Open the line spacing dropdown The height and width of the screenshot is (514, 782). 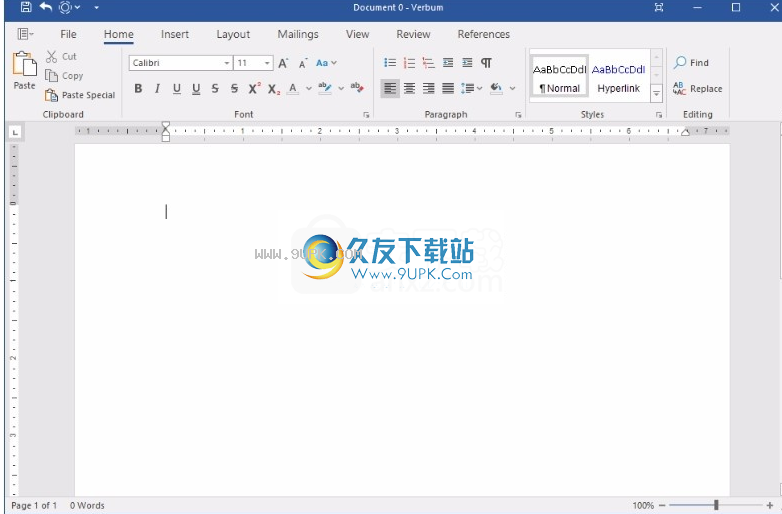click(471, 89)
